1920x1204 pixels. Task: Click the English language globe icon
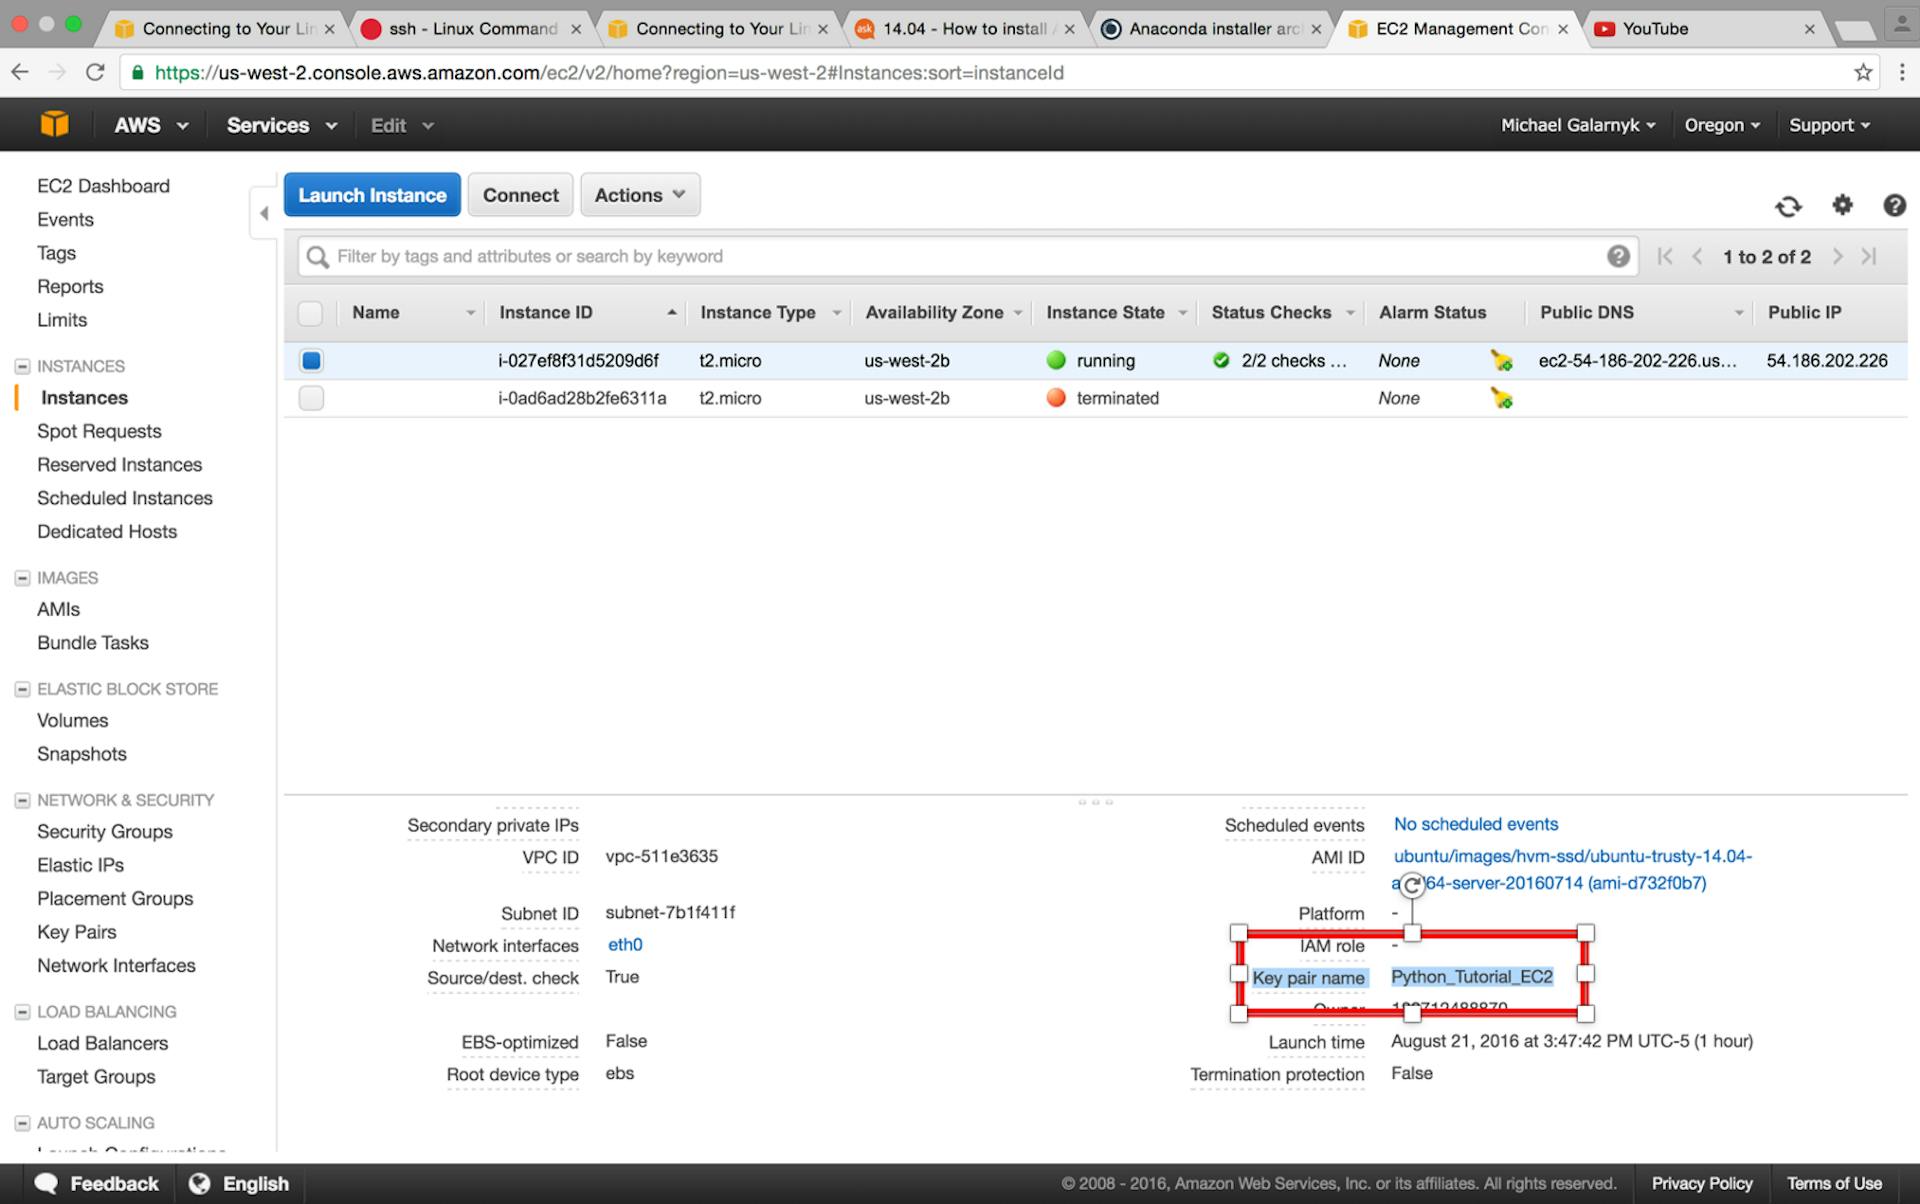pos(198,1183)
